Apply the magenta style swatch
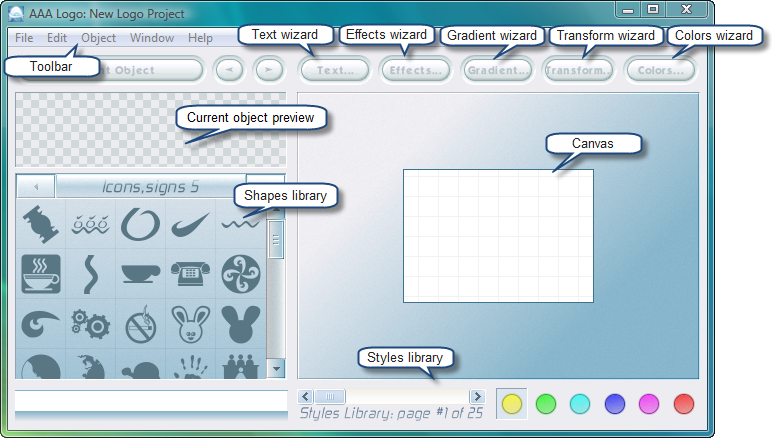772x438 pixels. (x=649, y=404)
